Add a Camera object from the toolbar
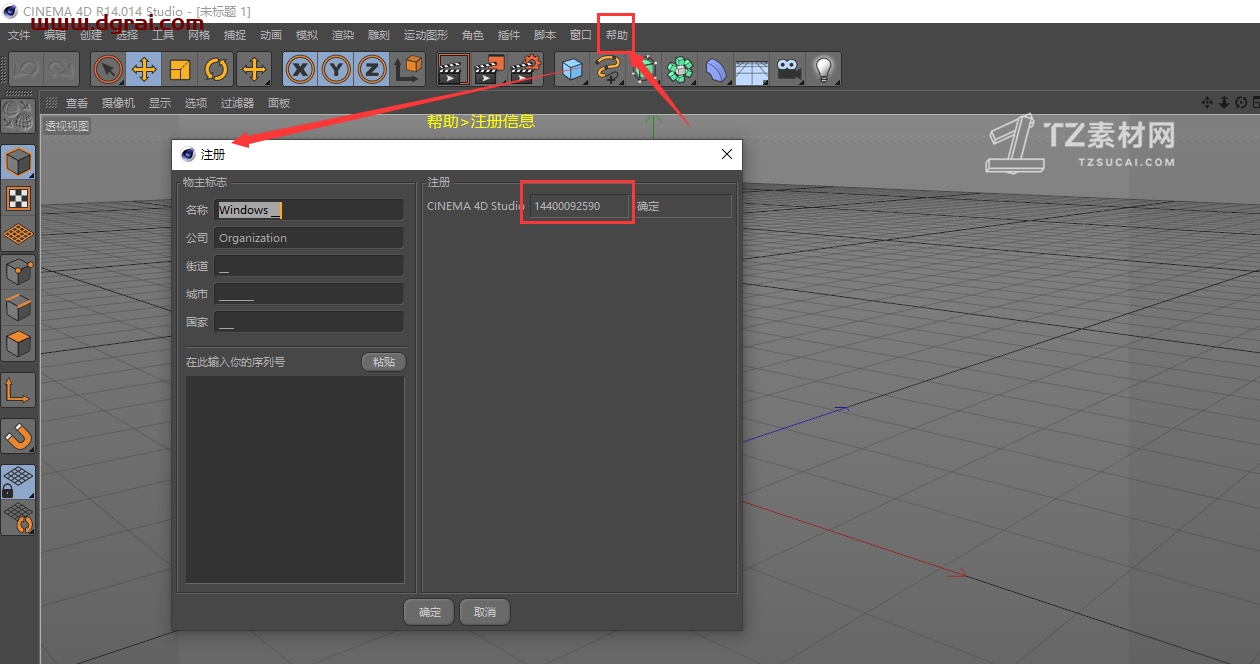Image resolution: width=1260 pixels, height=664 pixels. tap(788, 70)
